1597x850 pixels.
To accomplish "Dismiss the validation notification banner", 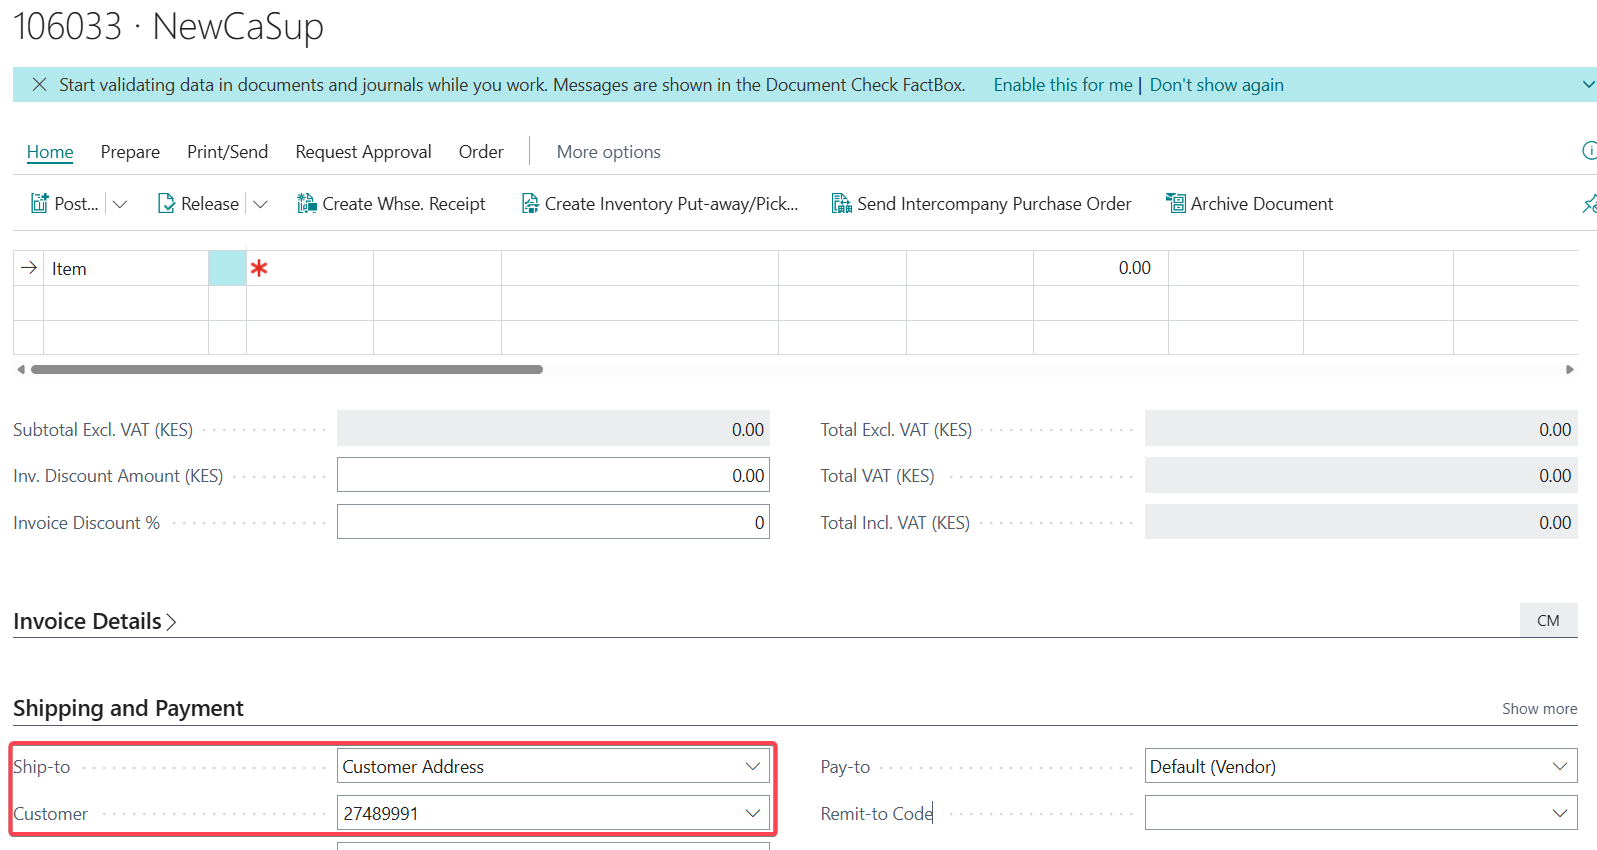I will click(39, 85).
